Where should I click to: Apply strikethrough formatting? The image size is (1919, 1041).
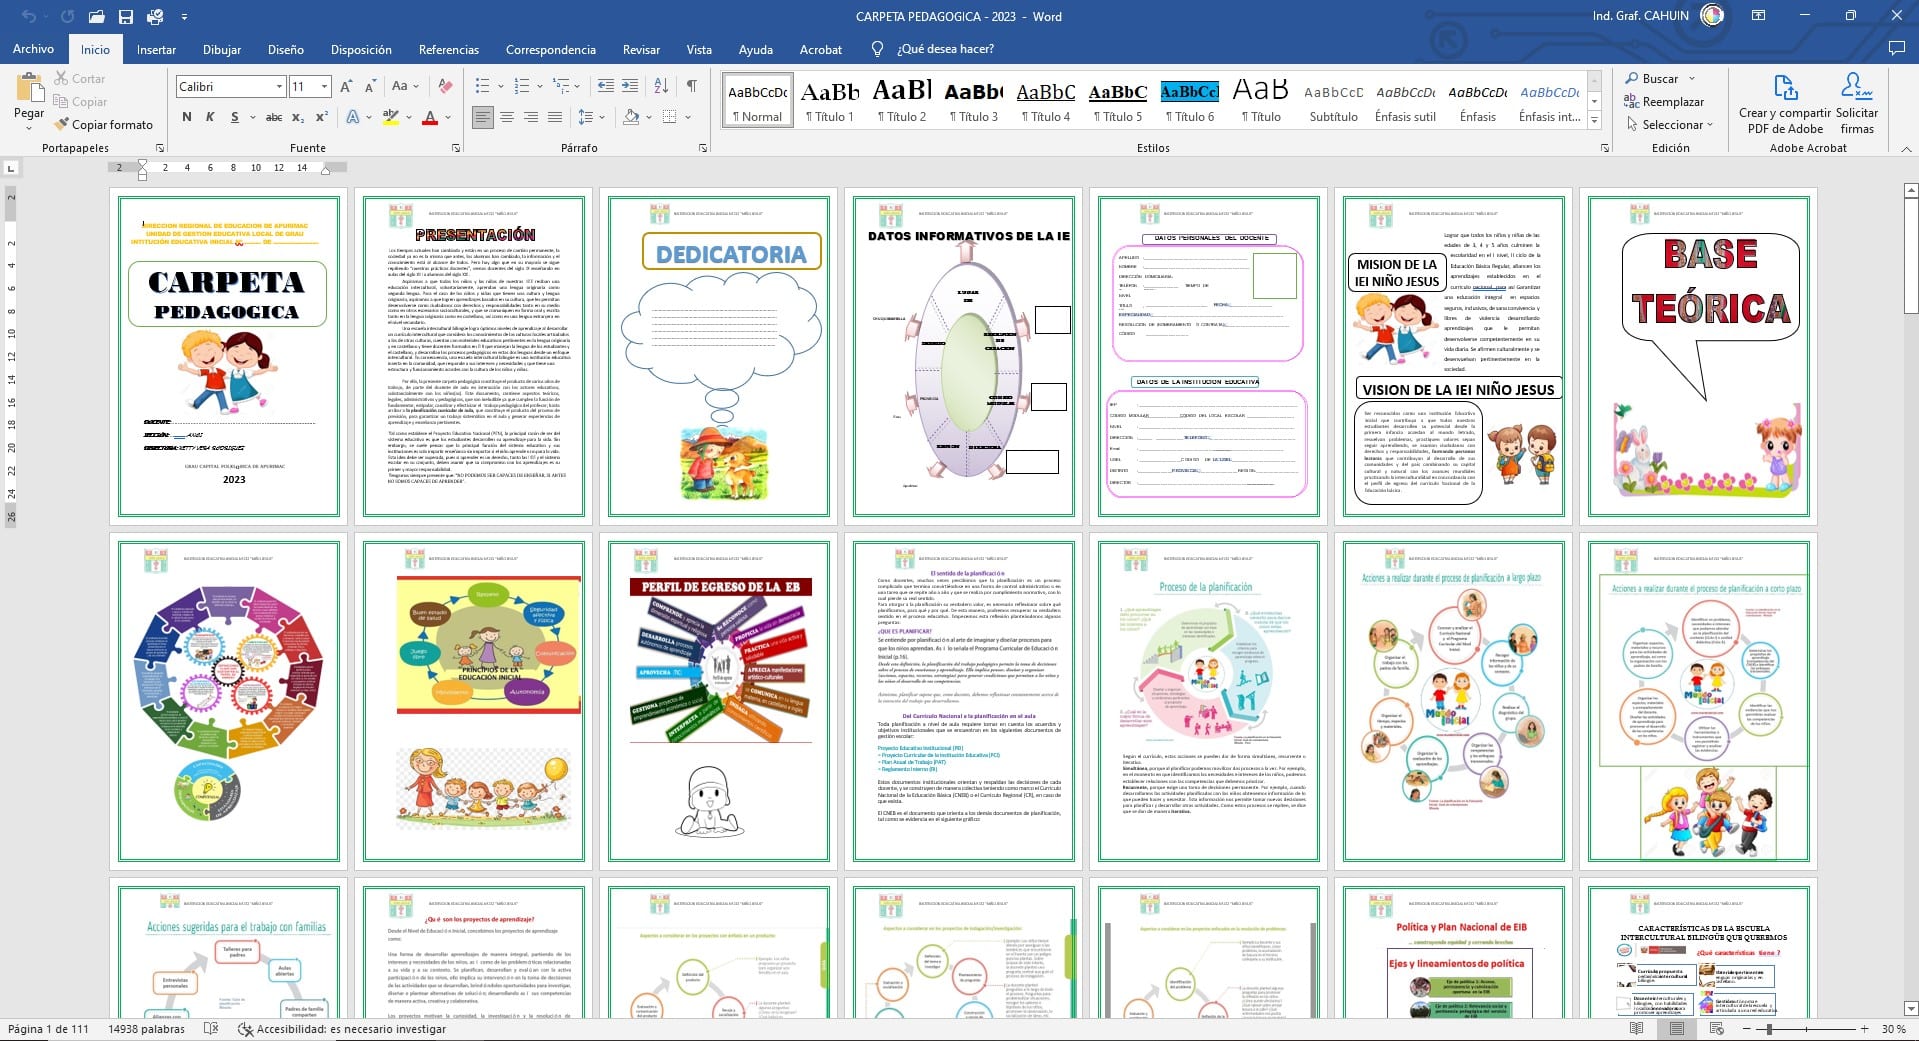tap(273, 117)
